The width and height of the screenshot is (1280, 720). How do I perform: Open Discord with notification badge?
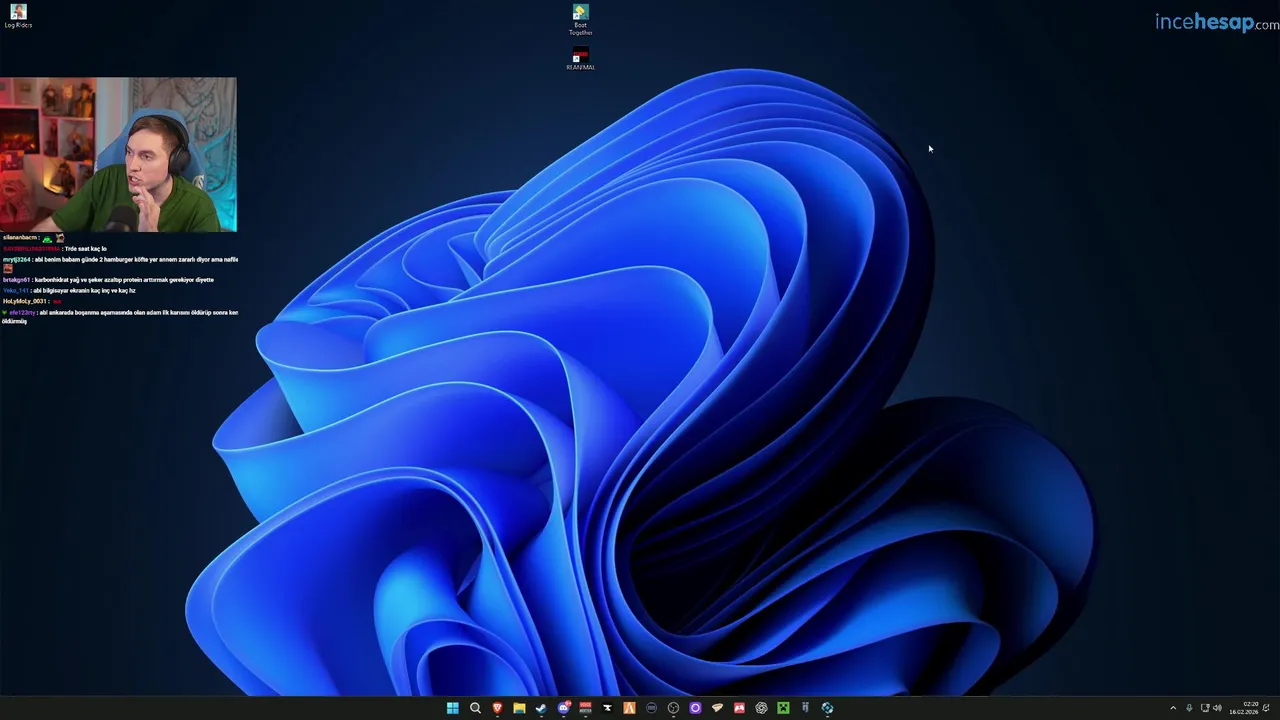click(x=564, y=708)
